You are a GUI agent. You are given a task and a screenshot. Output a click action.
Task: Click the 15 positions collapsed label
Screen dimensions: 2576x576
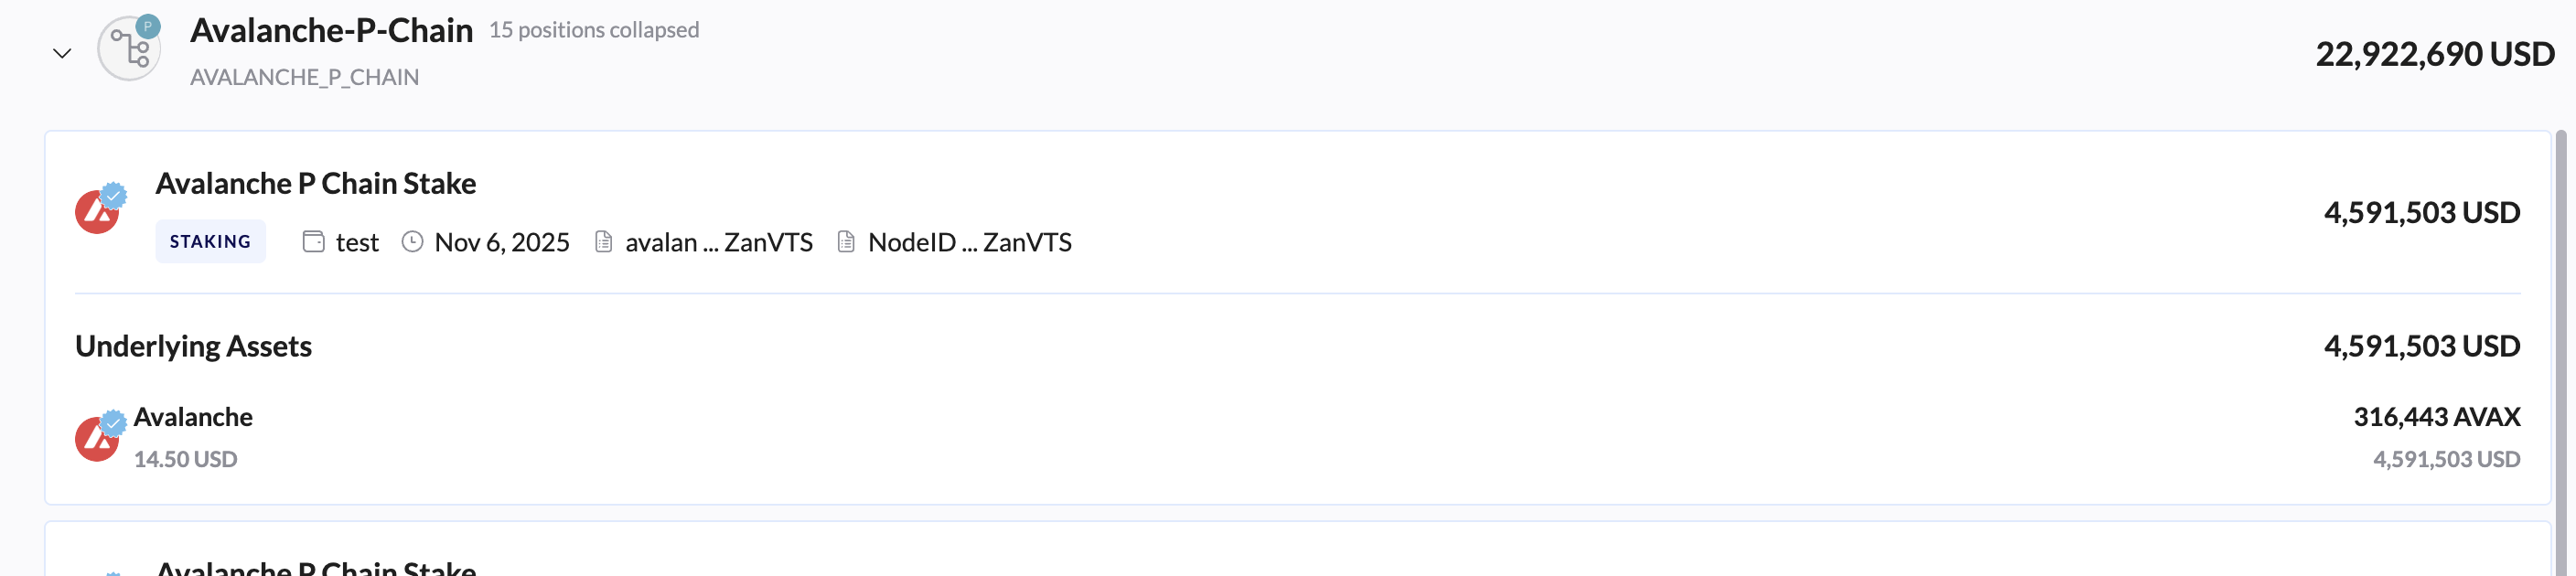point(594,30)
